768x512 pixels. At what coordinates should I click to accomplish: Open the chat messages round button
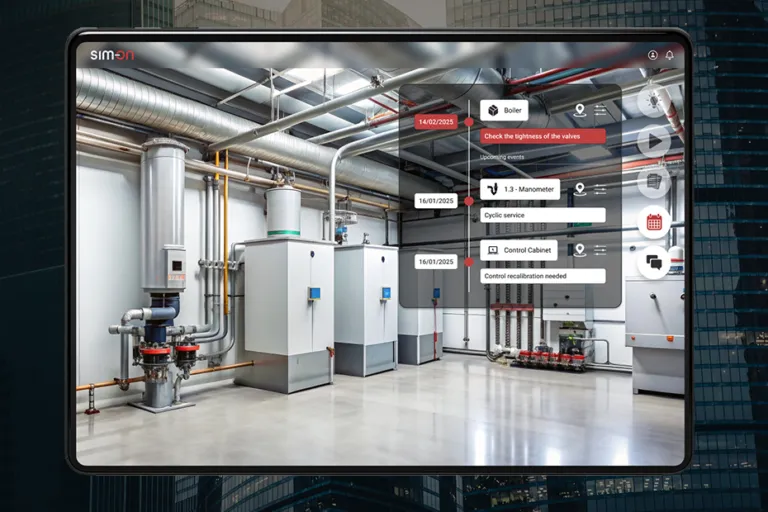coord(654,263)
